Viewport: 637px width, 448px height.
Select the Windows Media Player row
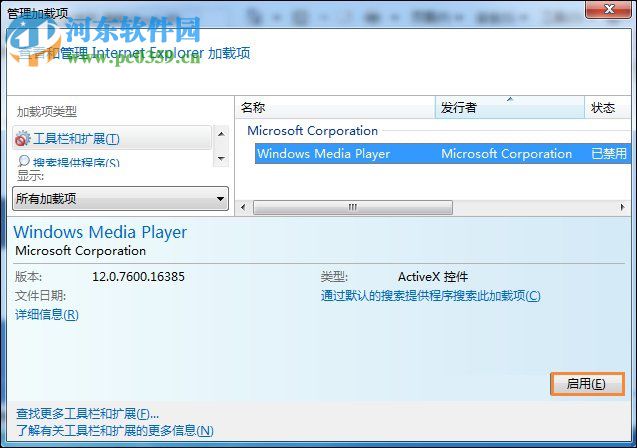[x=443, y=154]
